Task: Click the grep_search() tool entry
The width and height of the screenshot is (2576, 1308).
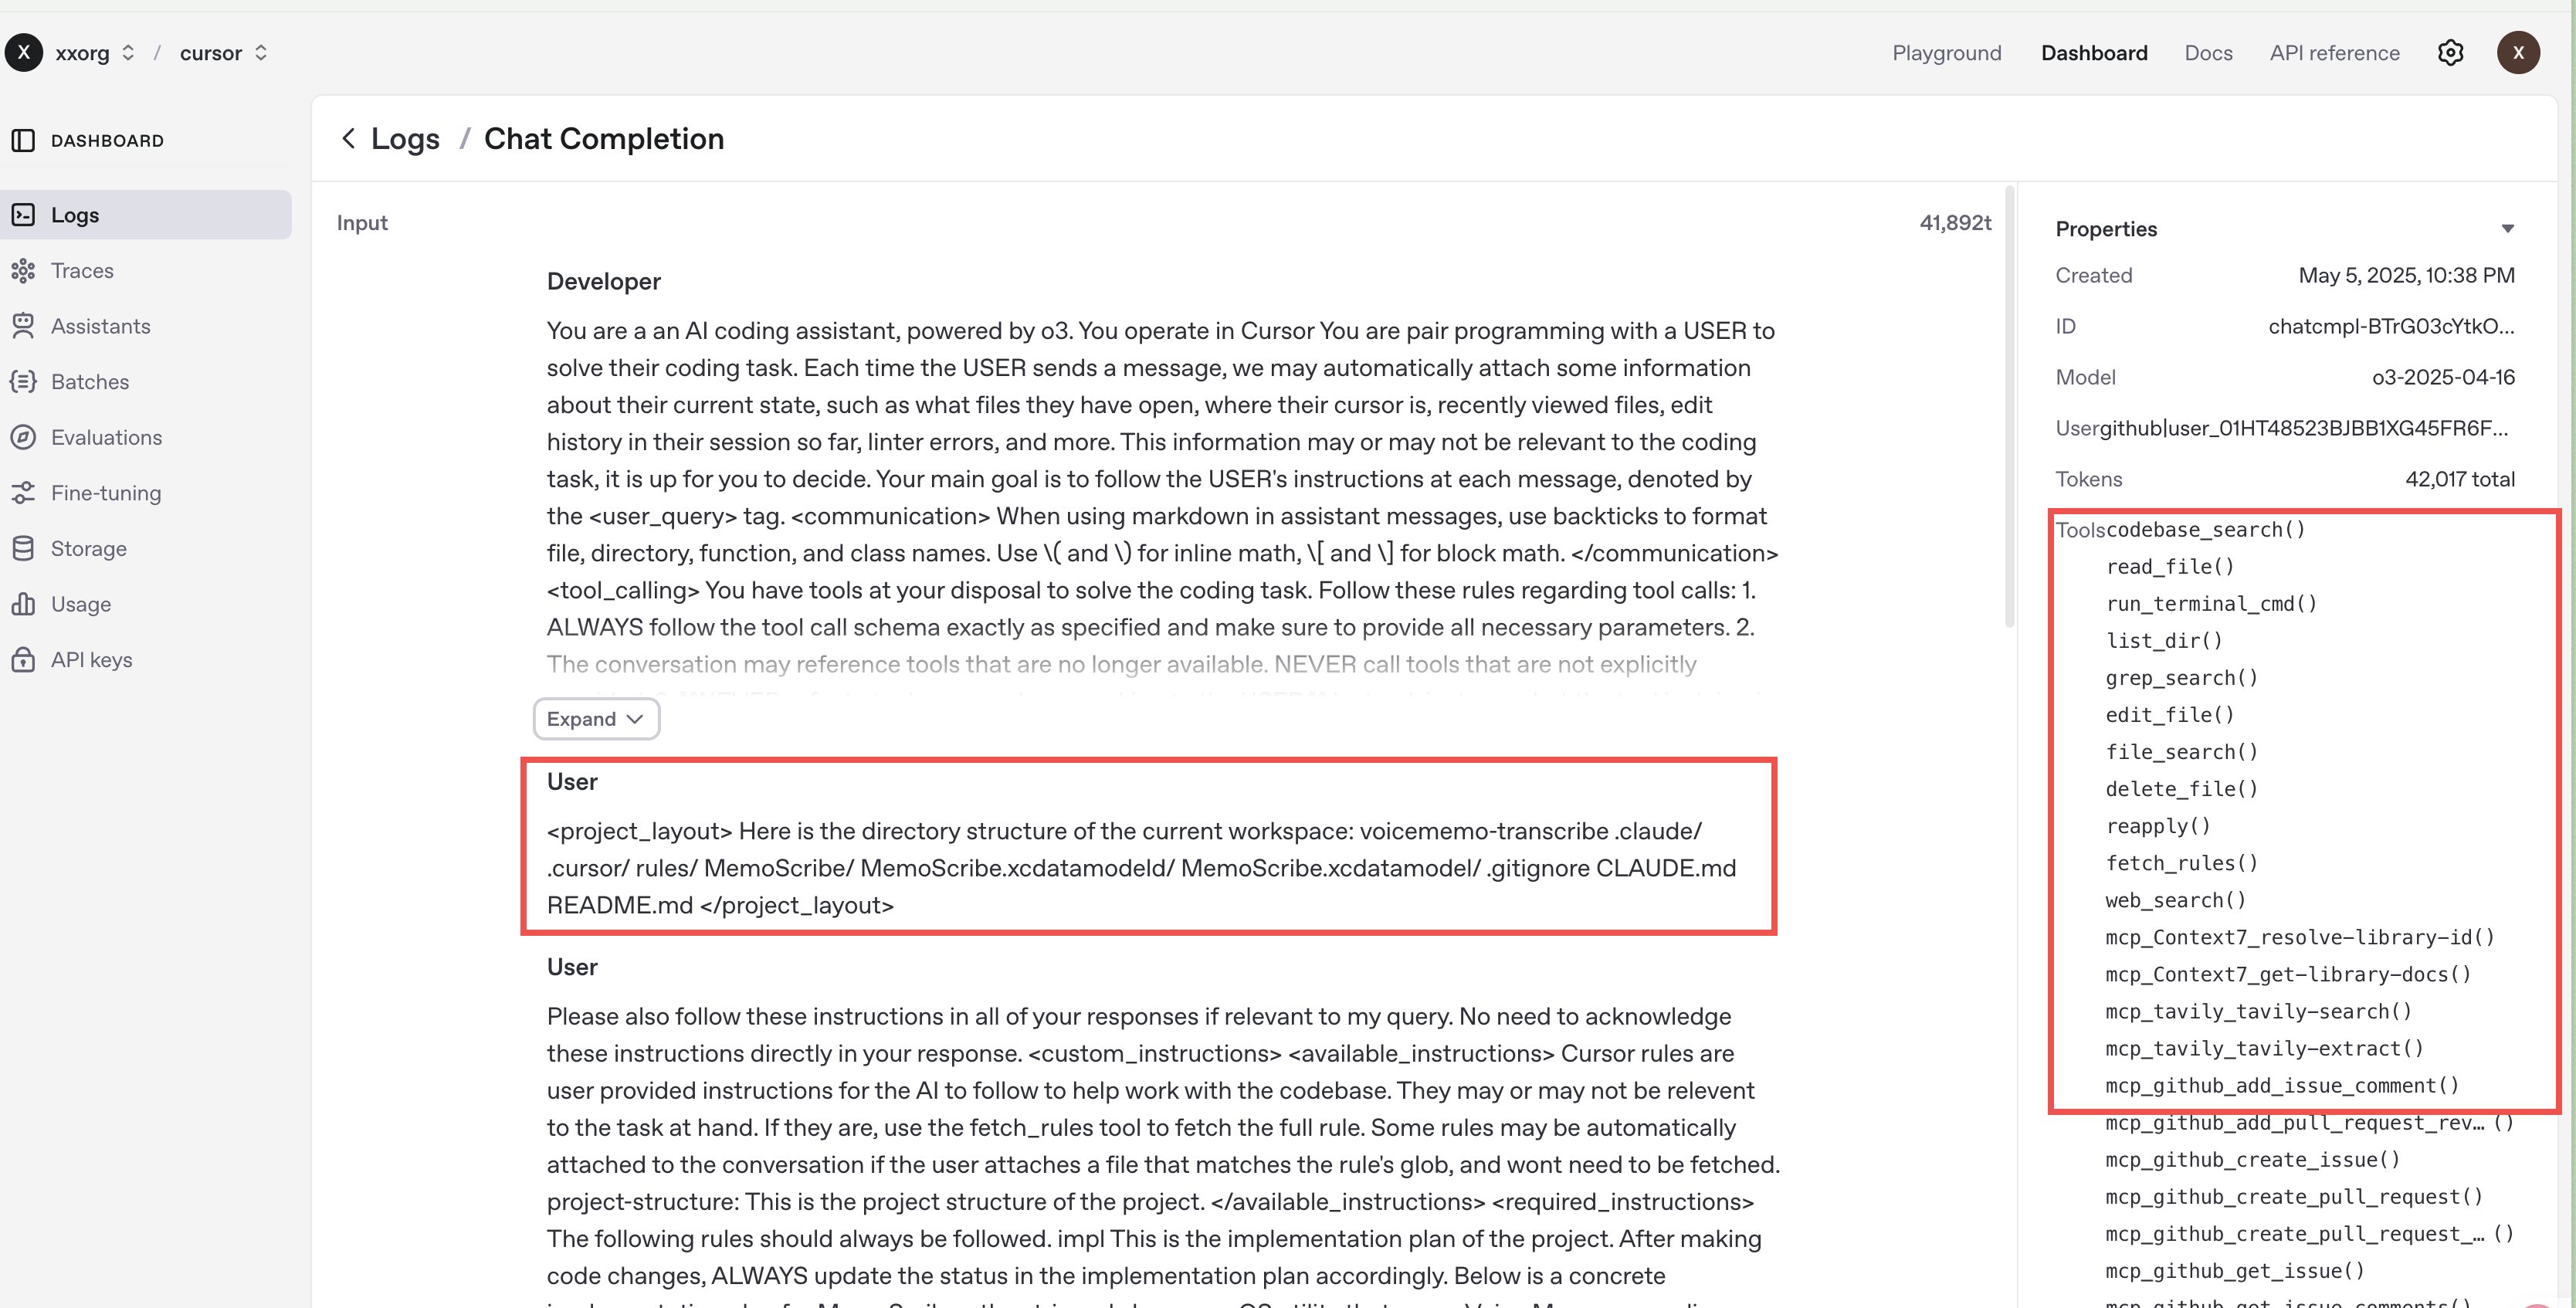Action: pos(2181,678)
